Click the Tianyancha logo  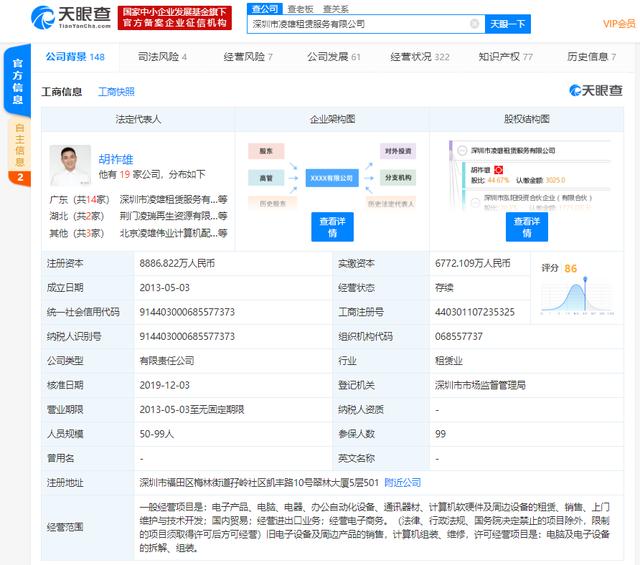click(x=71, y=17)
